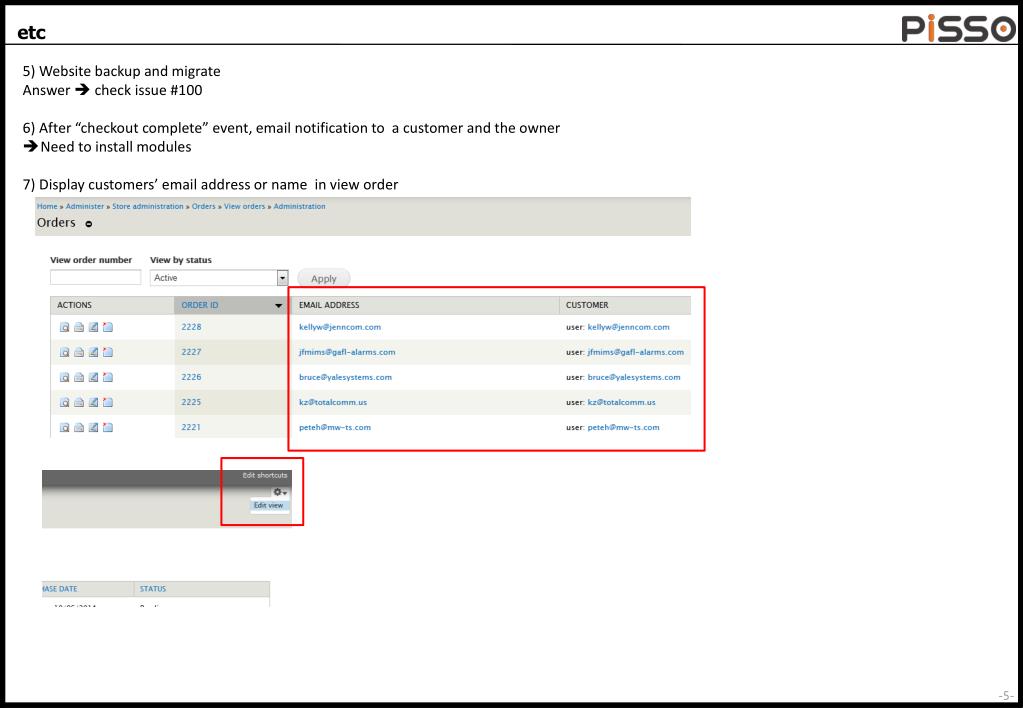This screenshot has height=708, width=1023.
Task: Open Administer breadcrumb link
Action: point(85,206)
